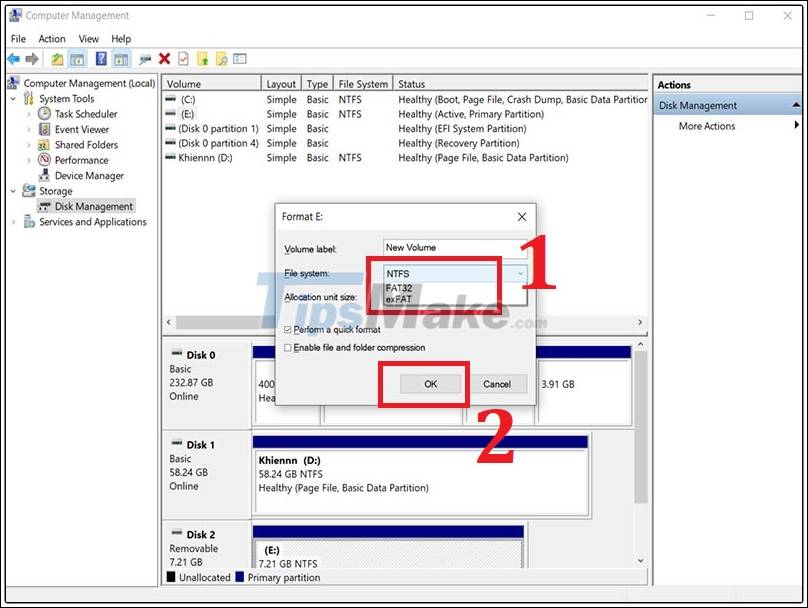Open the Action menu
Viewport: 808px width, 608px height.
tap(52, 39)
